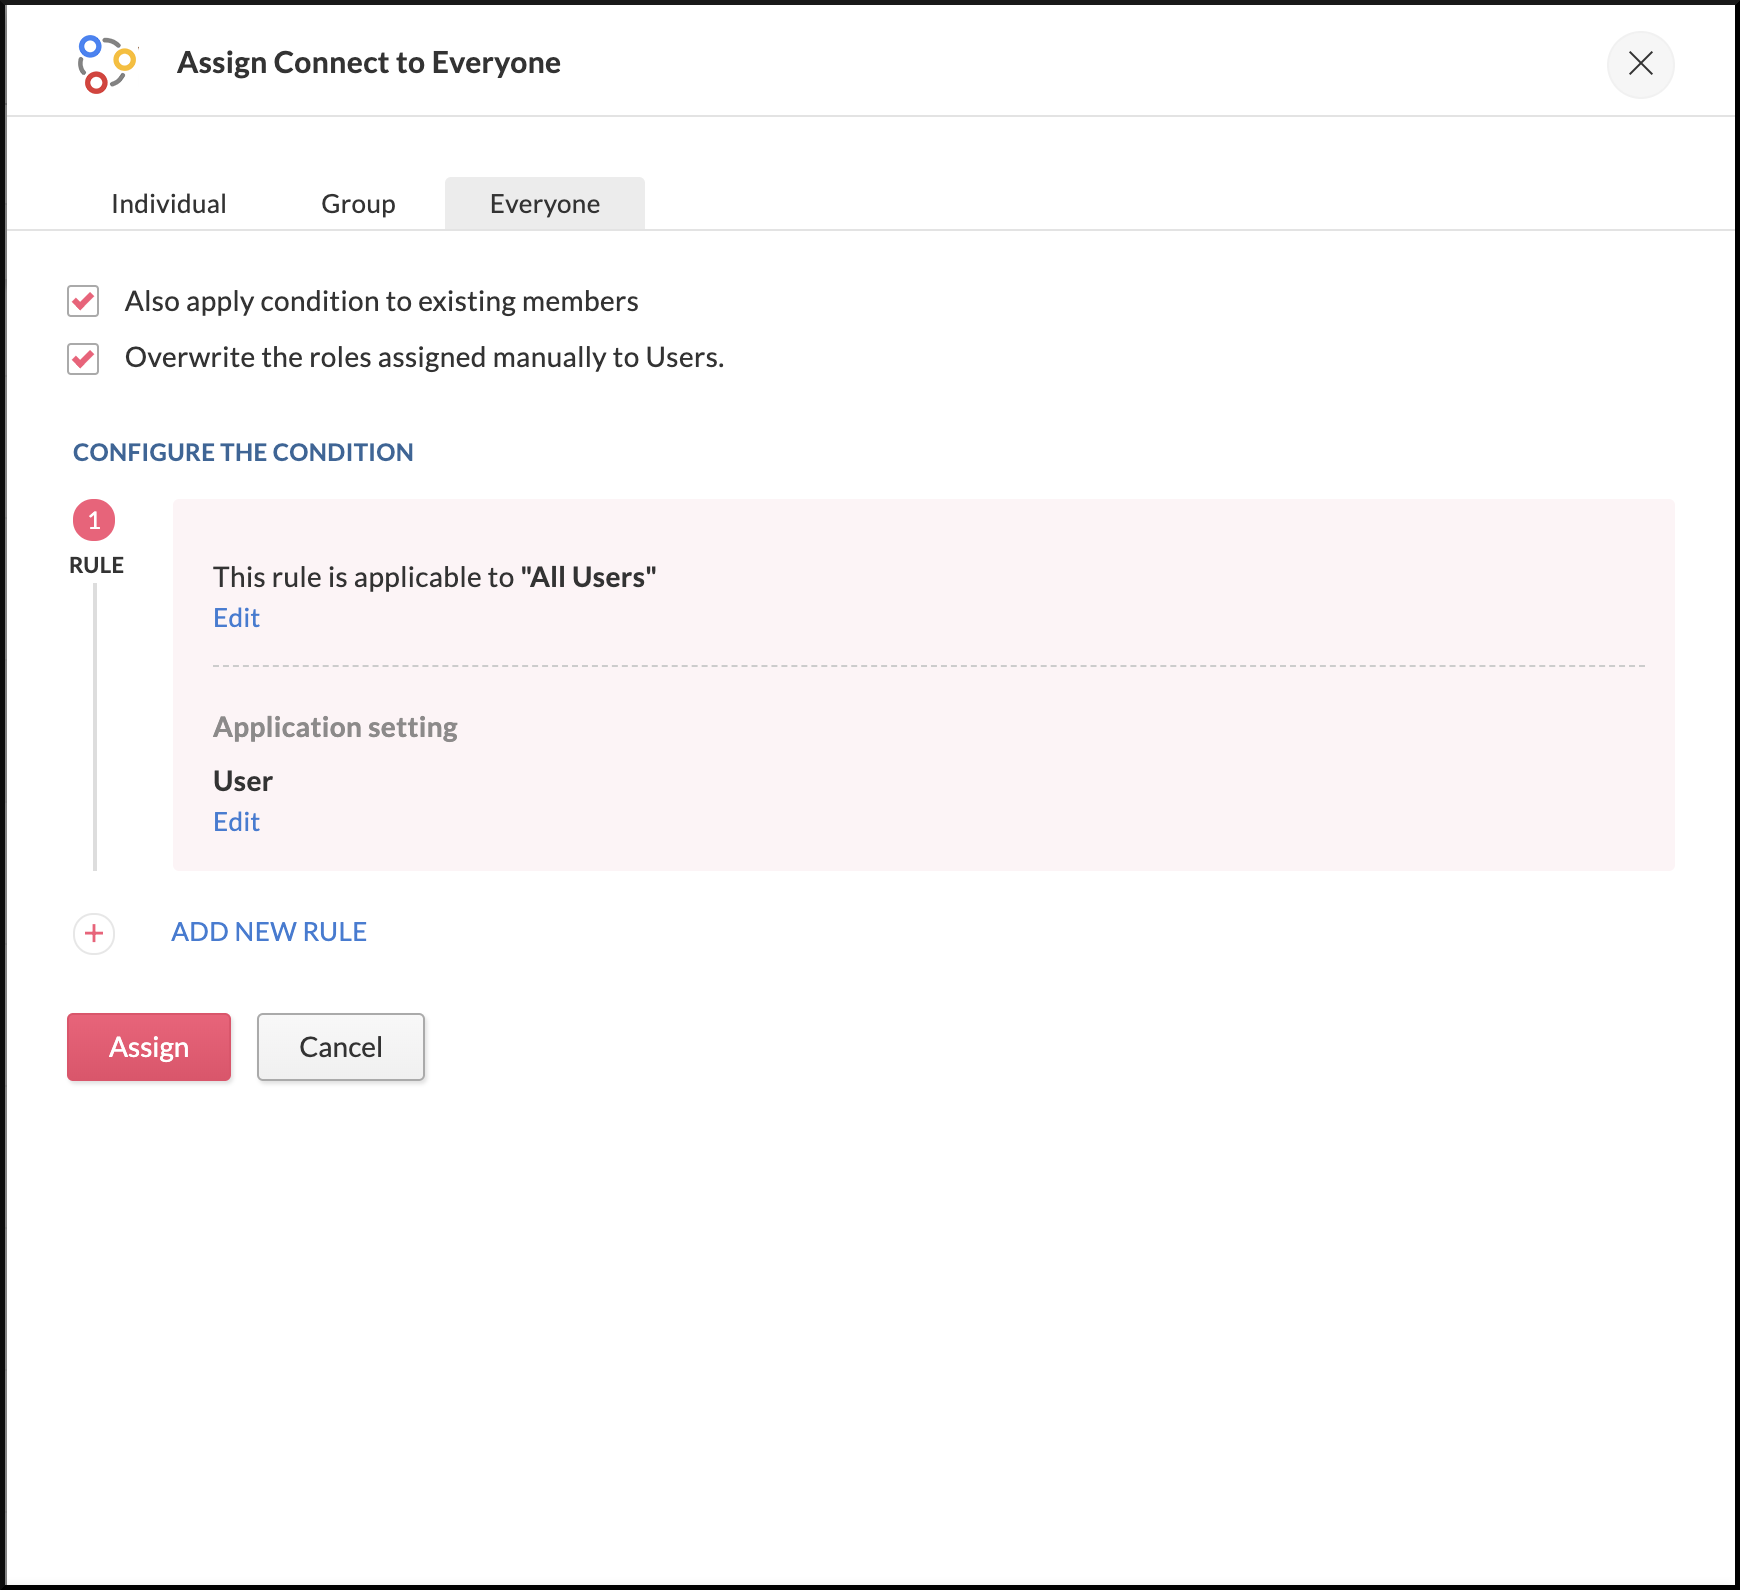
Task: Open the Group tab
Action: [358, 204]
